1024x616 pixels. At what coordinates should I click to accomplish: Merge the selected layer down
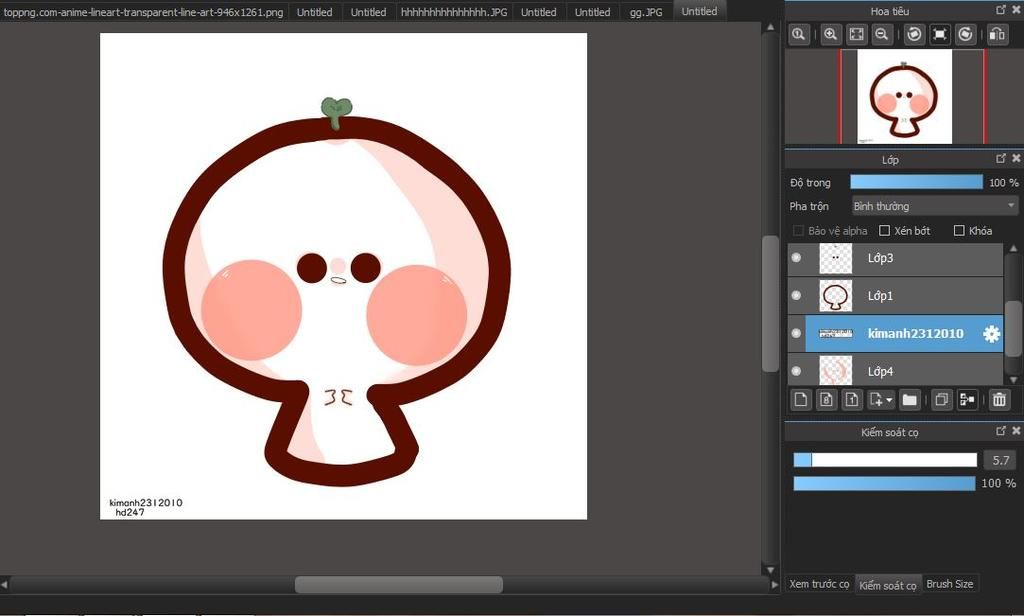tap(967, 399)
